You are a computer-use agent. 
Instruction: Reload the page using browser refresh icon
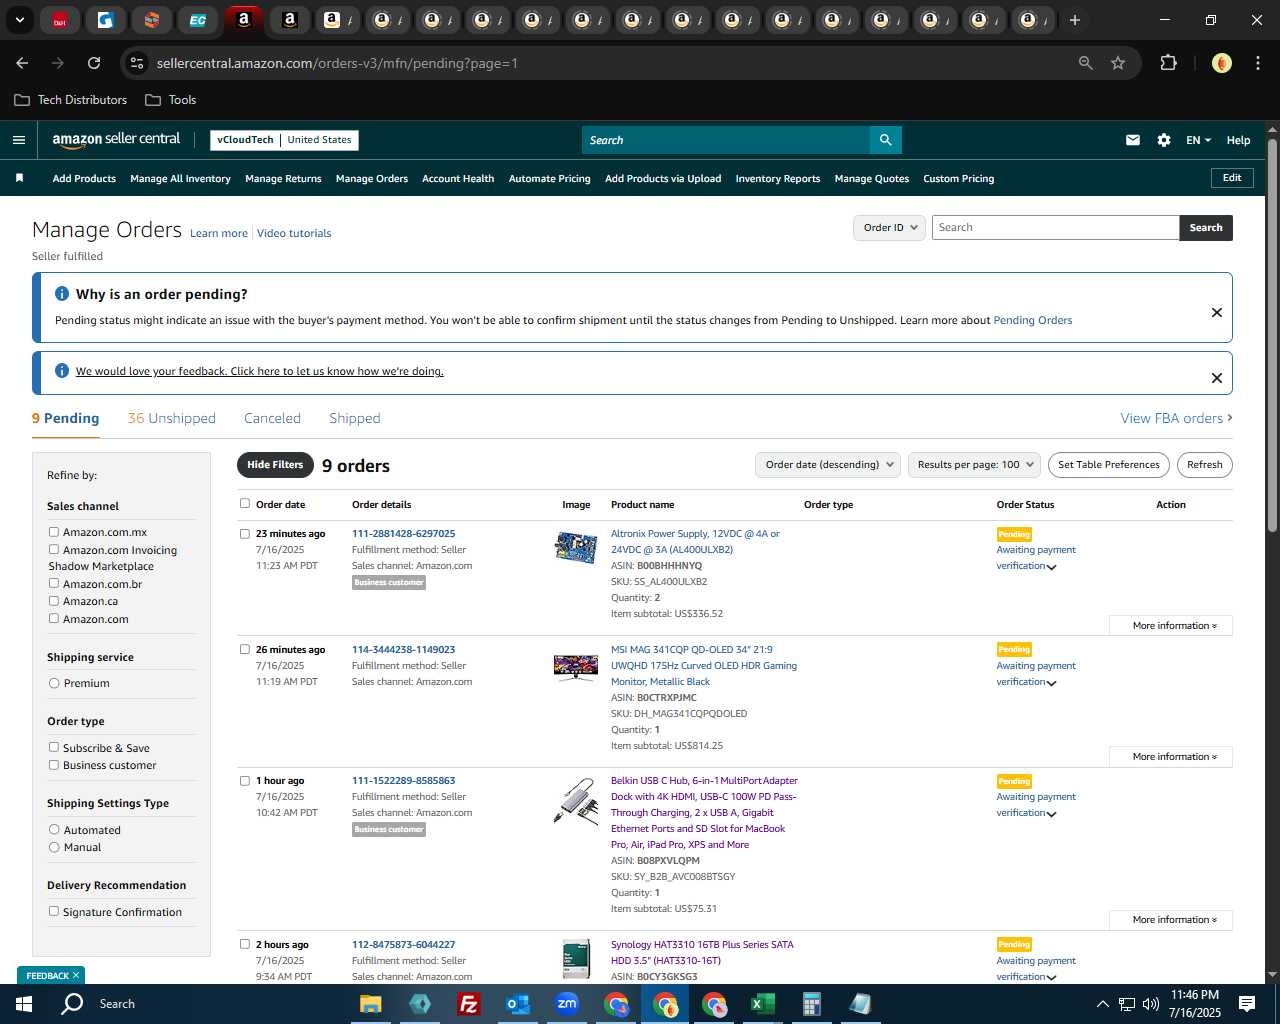[94, 63]
